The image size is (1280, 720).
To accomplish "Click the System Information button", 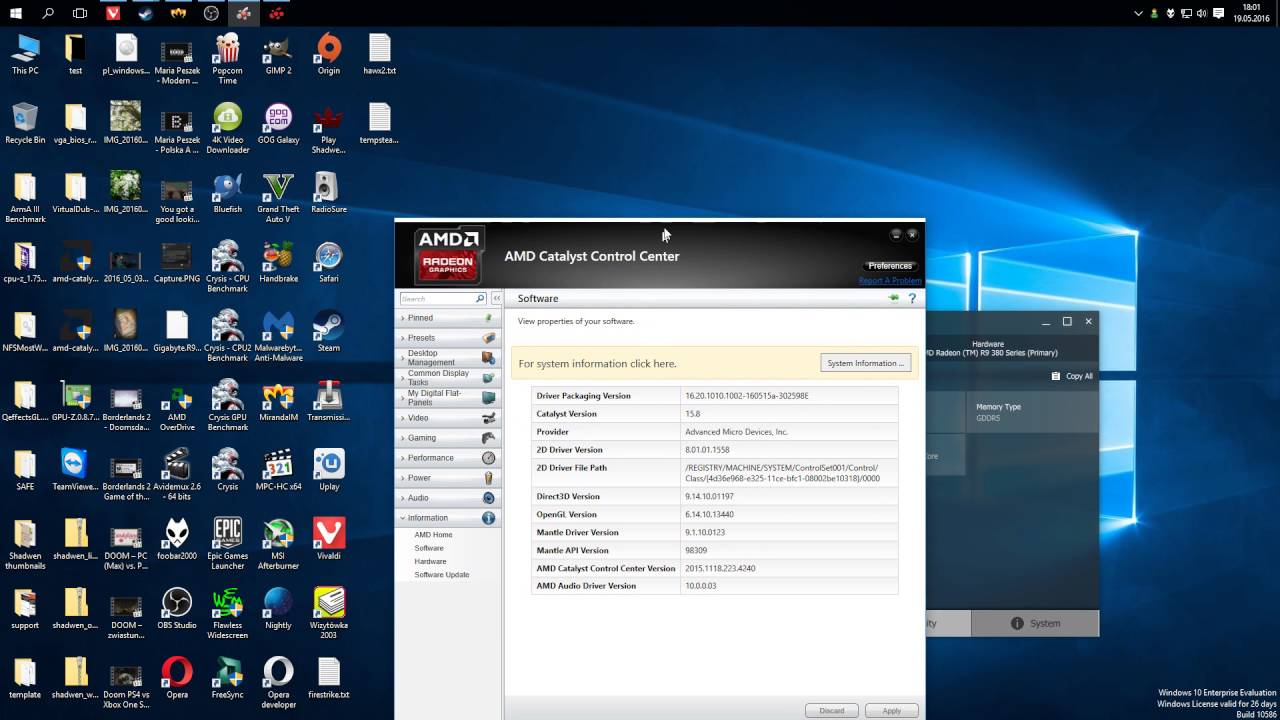I will (866, 363).
